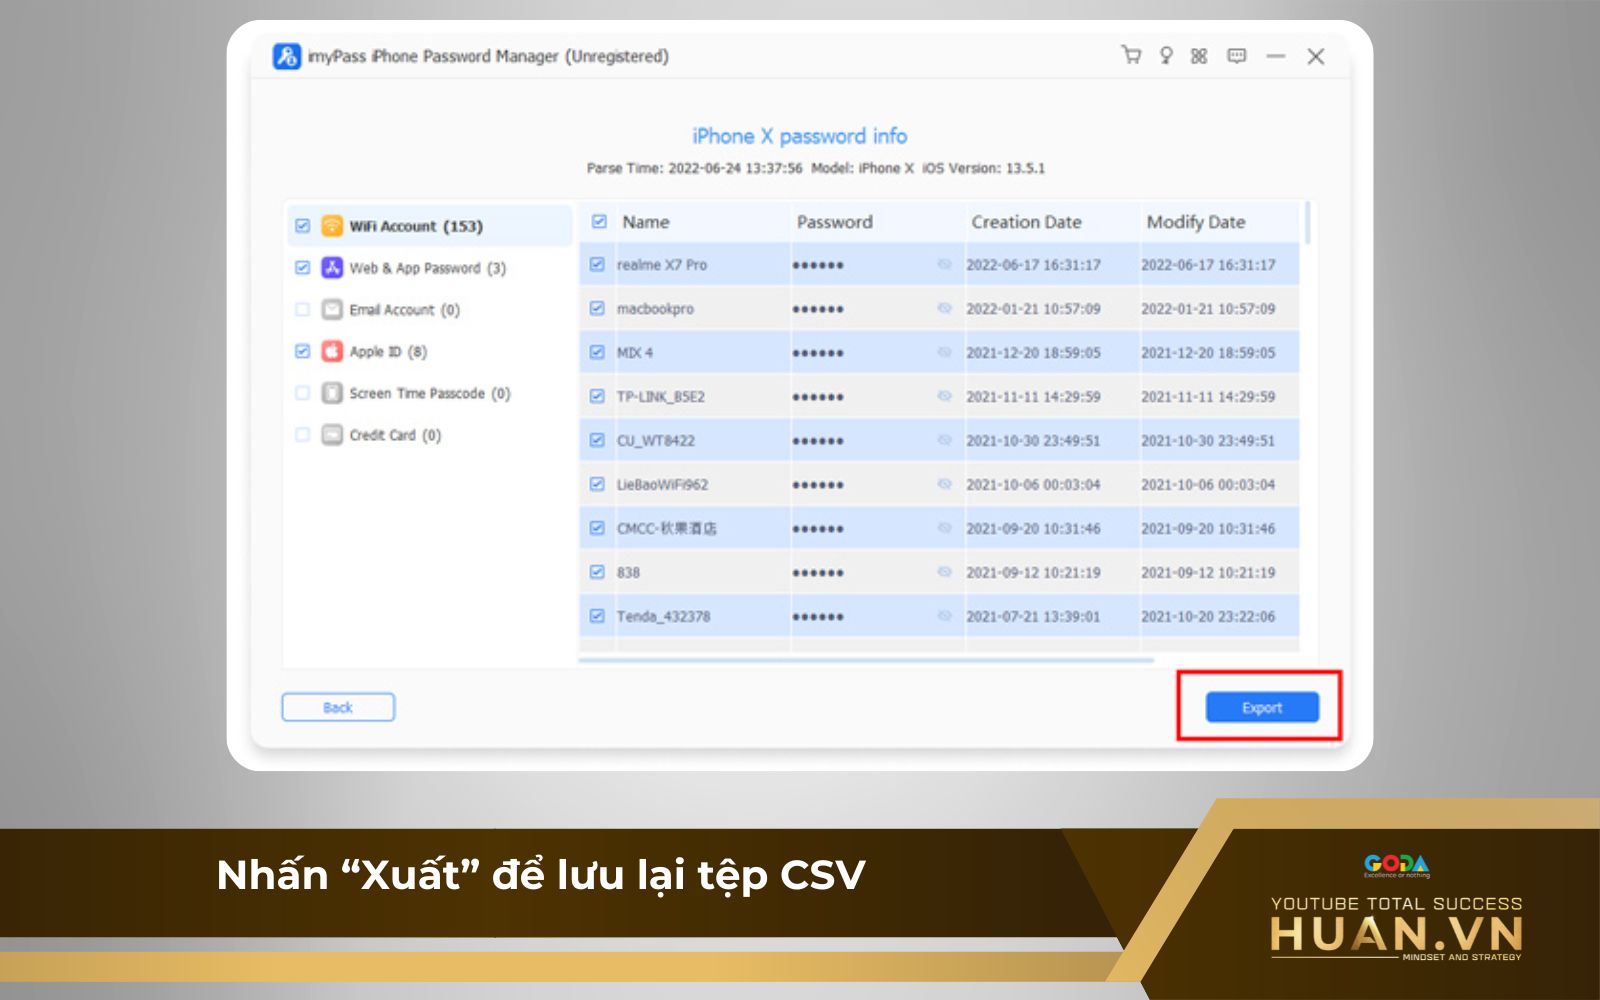Reveal password for TP-LINK_B5E2
The image size is (1600, 1000).
pyautogui.click(x=944, y=397)
